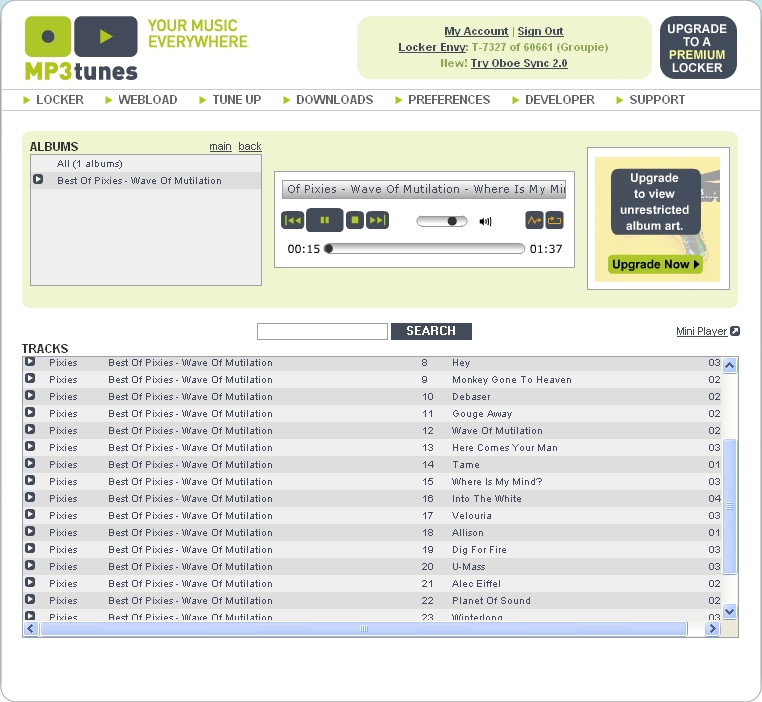Play track 18 Allison
Image resolution: width=762 pixels, height=702 pixels.
pos(30,531)
